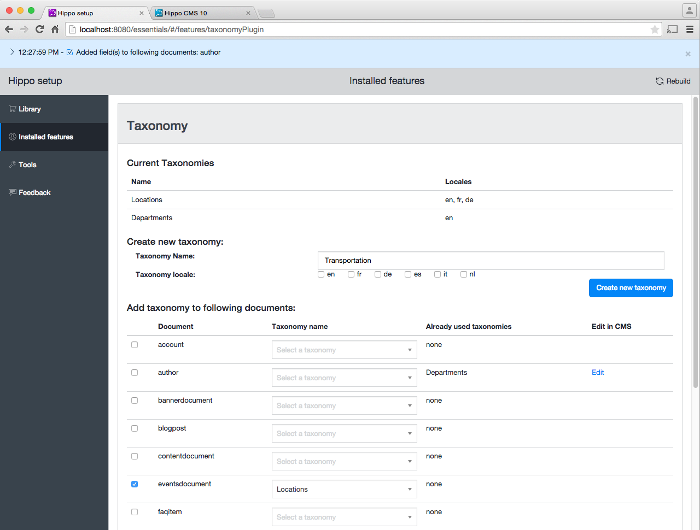Check the blogpost document checkbox
Screen dimensions: 700x530
(134, 428)
